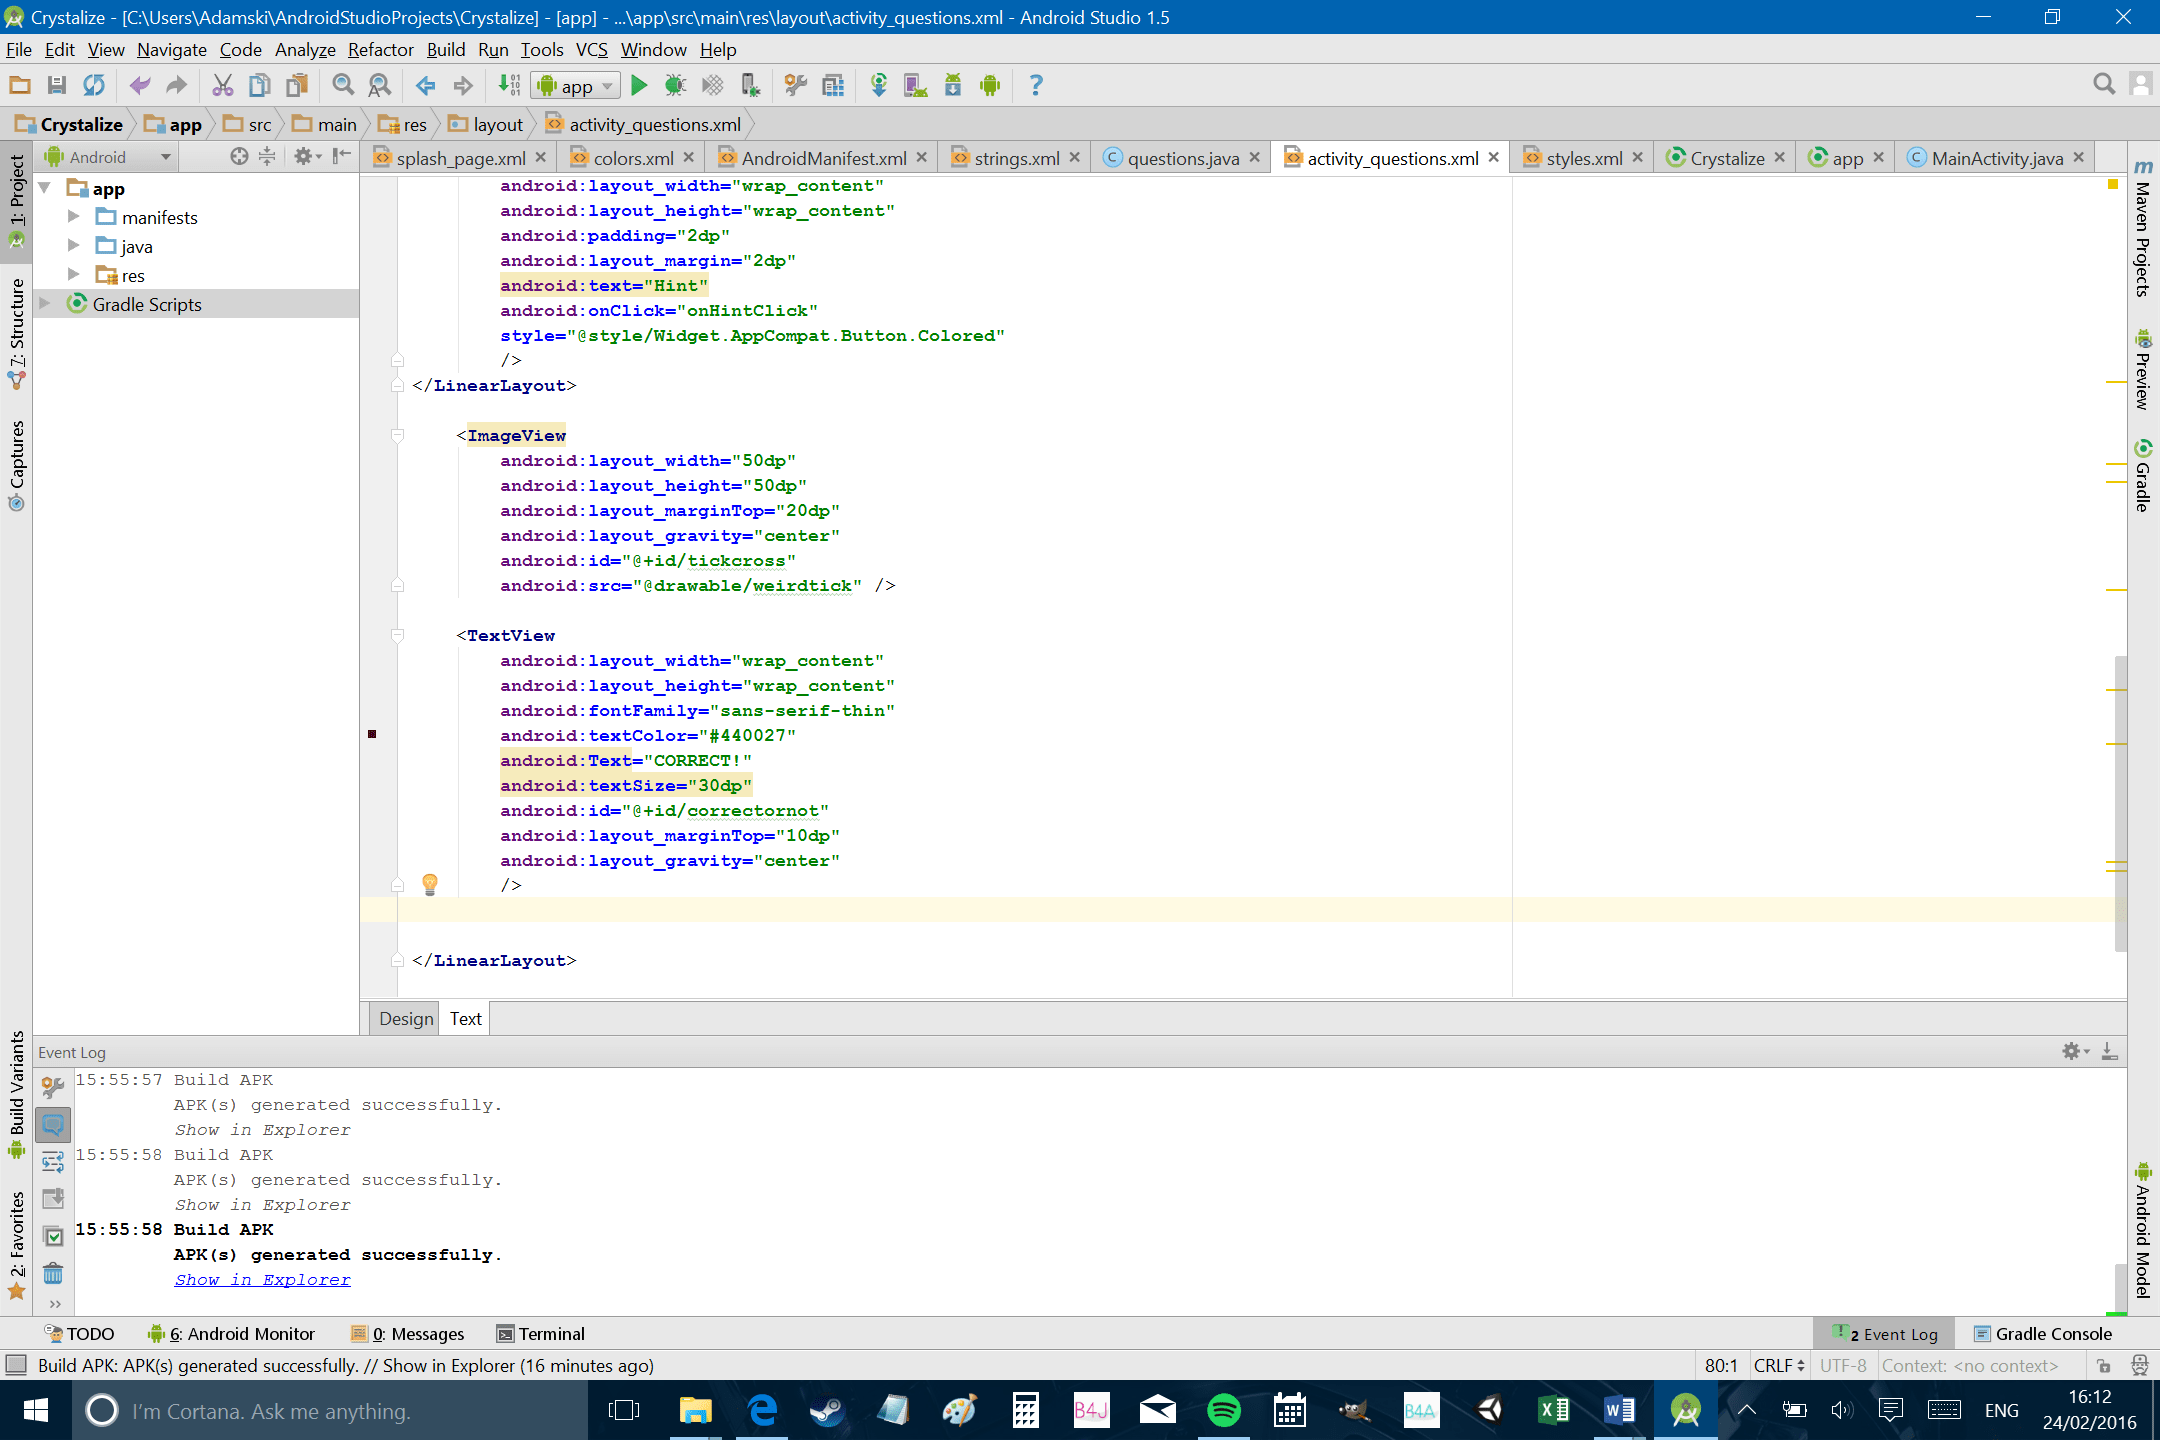Start debugging using the Debug bug icon
Screen dimensions: 2160x1440
pyautogui.click(x=676, y=85)
